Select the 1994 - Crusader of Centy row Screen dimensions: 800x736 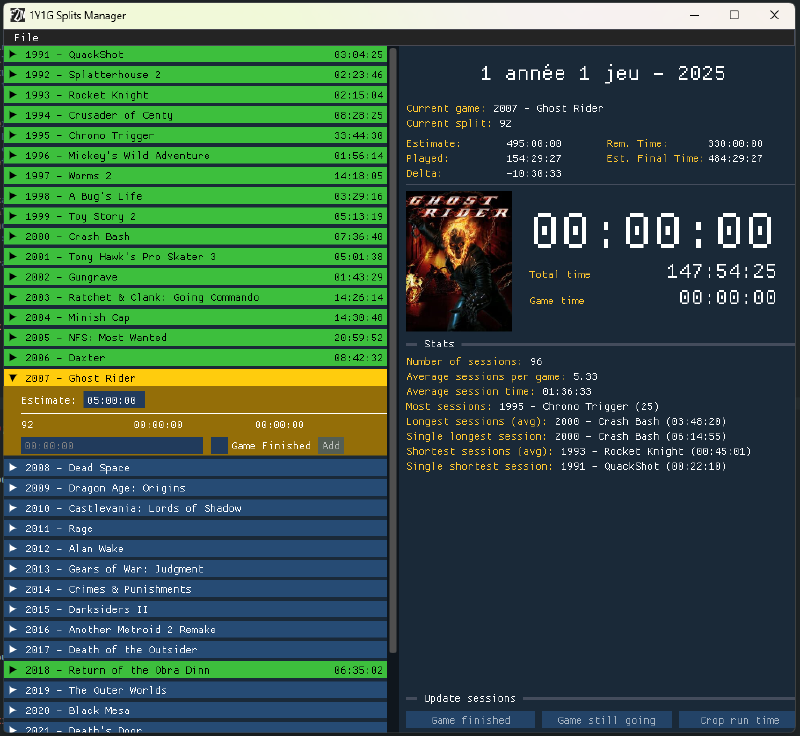tap(195, 115)
